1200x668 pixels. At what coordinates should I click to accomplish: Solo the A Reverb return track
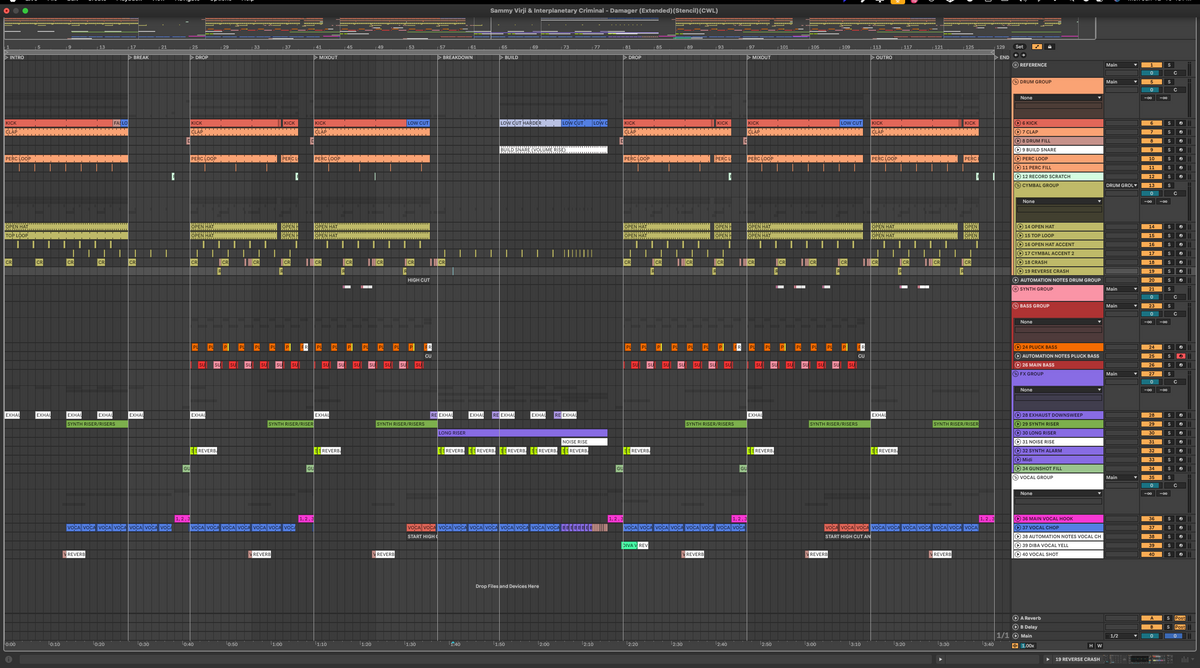pos(1168,618)
